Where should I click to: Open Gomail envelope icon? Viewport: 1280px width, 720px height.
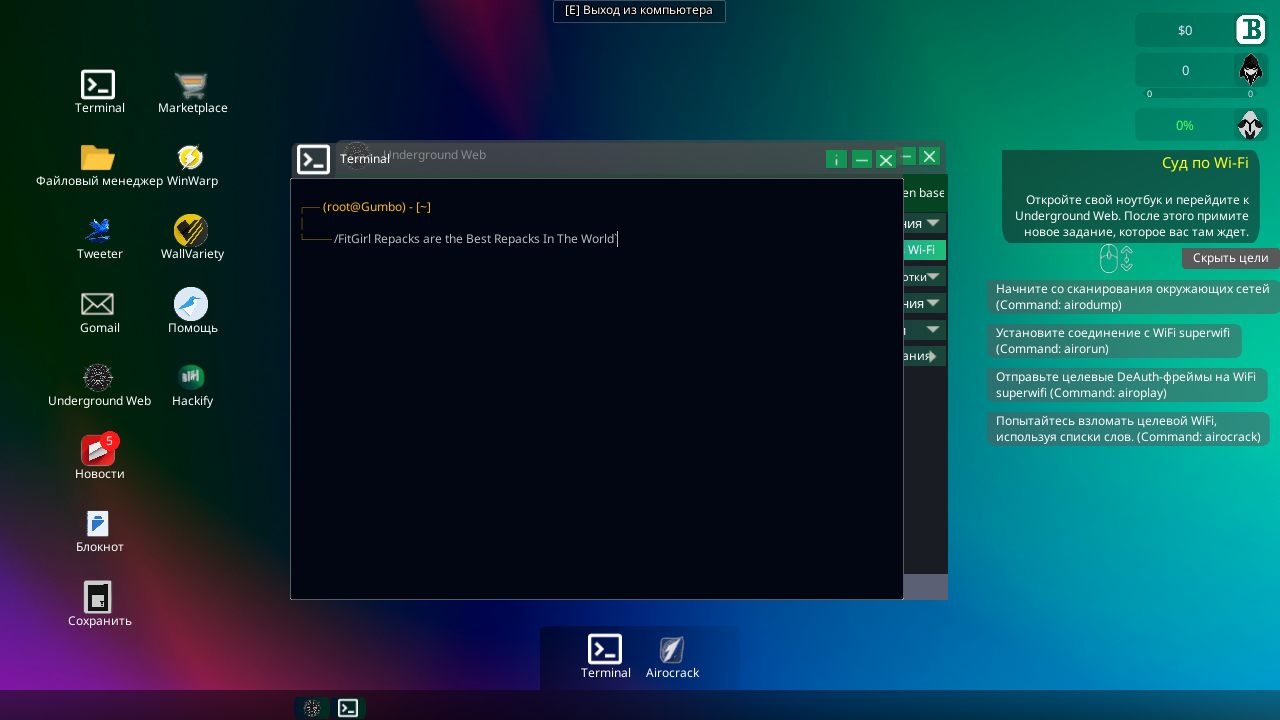pyautogui.click(x=98, y=304)
